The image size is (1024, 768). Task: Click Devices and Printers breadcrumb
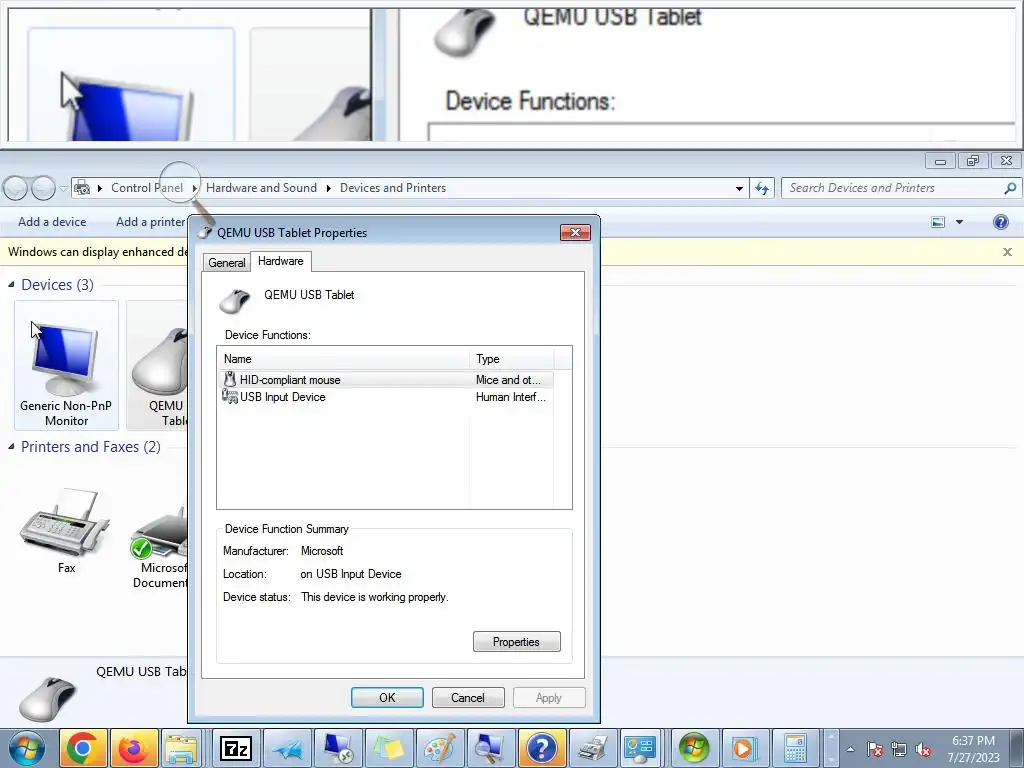[x=393, y=188]
